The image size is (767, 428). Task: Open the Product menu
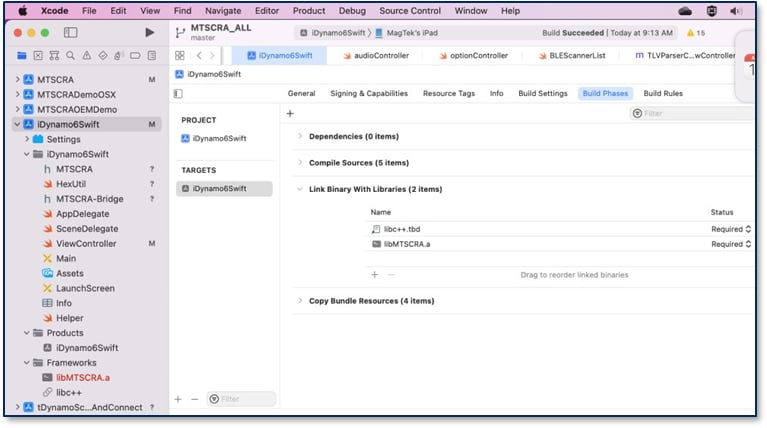pyautogui.click(x=309, y=11)
